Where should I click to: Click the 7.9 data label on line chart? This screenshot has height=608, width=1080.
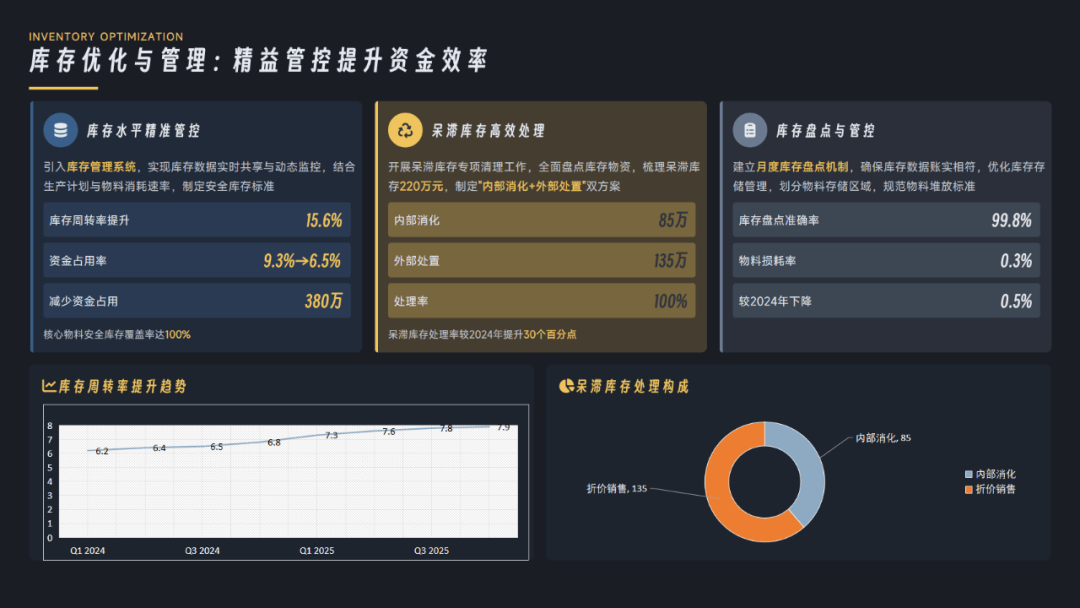503,428
